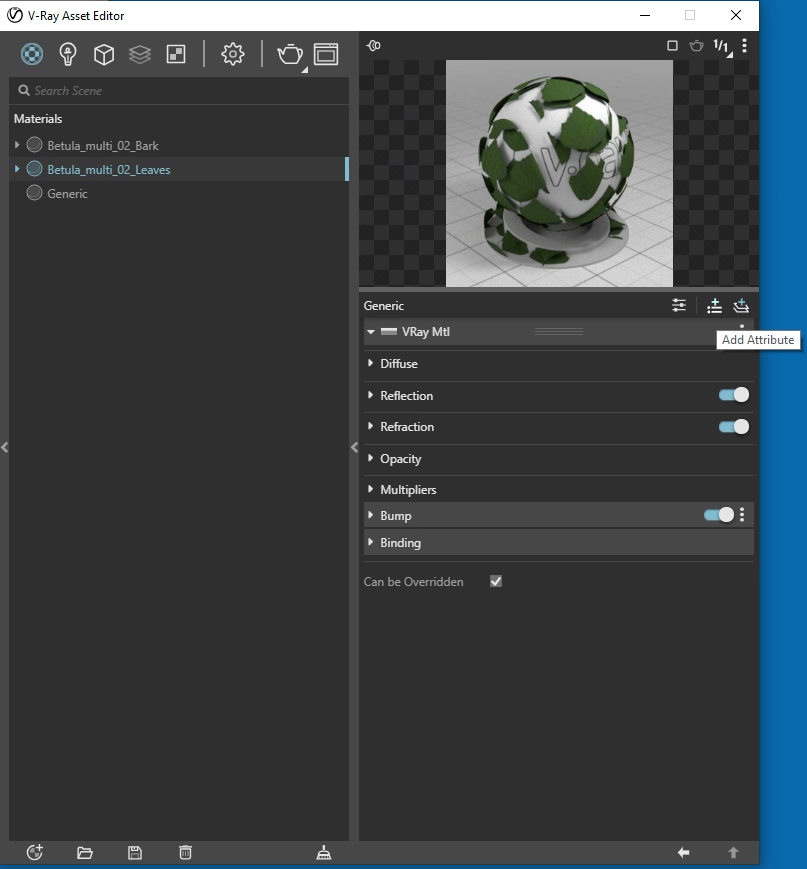Stop the preview render with the square icon

[x=672, y=45]
